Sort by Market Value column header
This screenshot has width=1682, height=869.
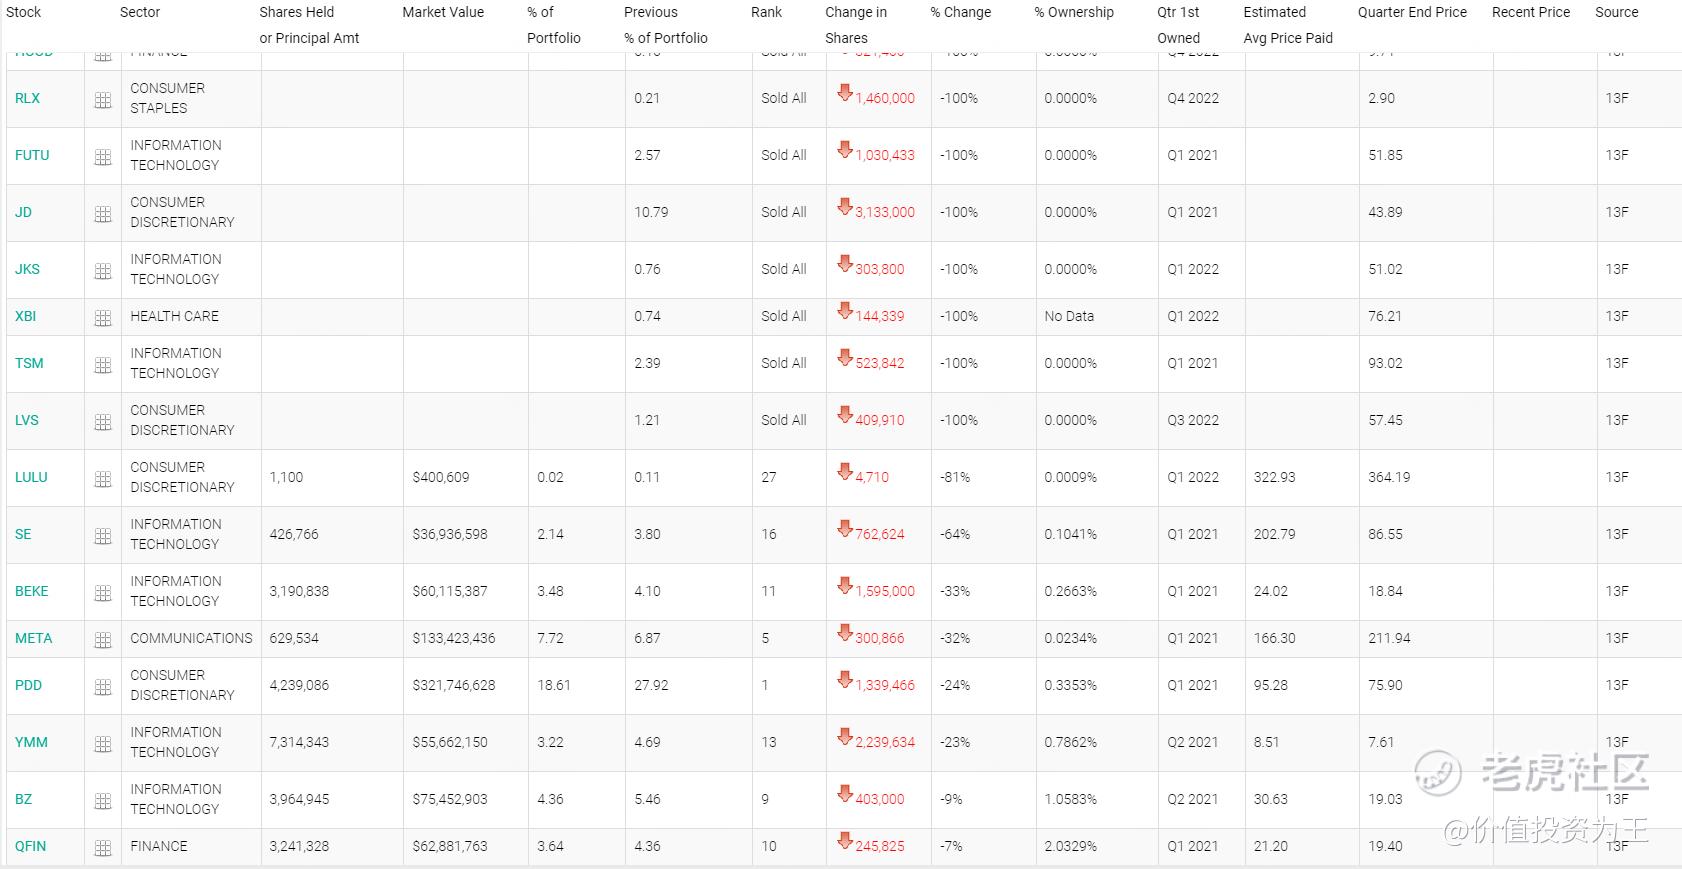coord(443,12)
